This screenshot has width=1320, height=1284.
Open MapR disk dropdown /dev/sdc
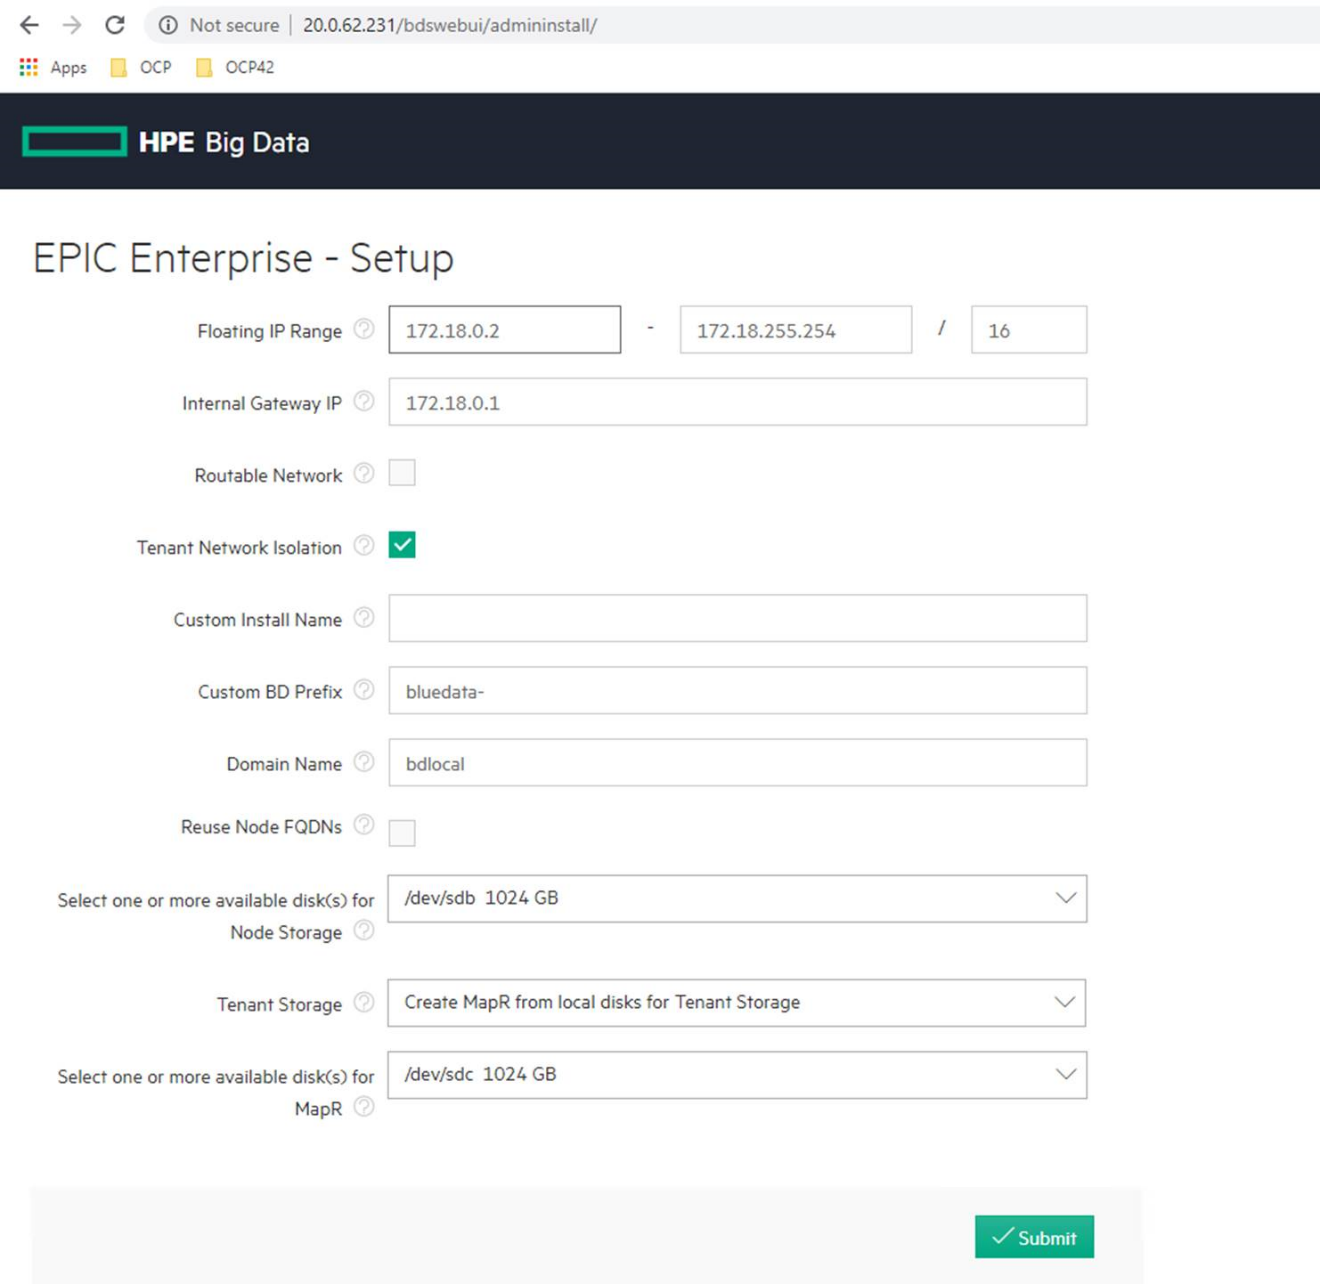(737, 1074)
